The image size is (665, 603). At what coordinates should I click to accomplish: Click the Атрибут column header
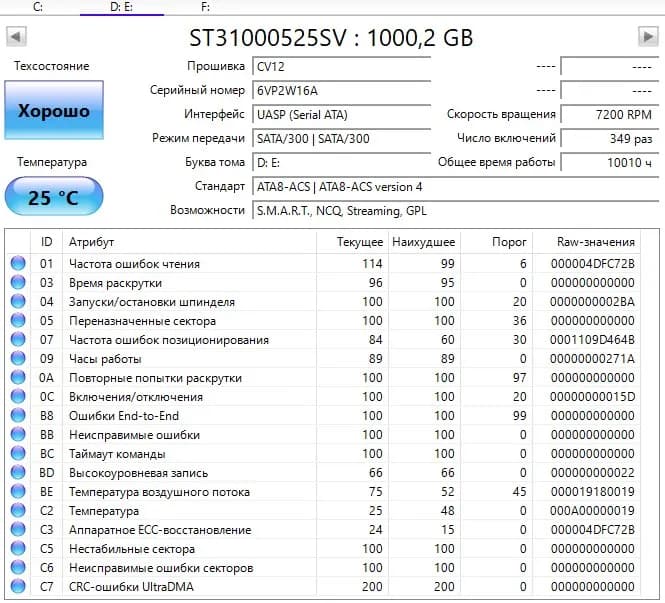[x=189, y=242]
